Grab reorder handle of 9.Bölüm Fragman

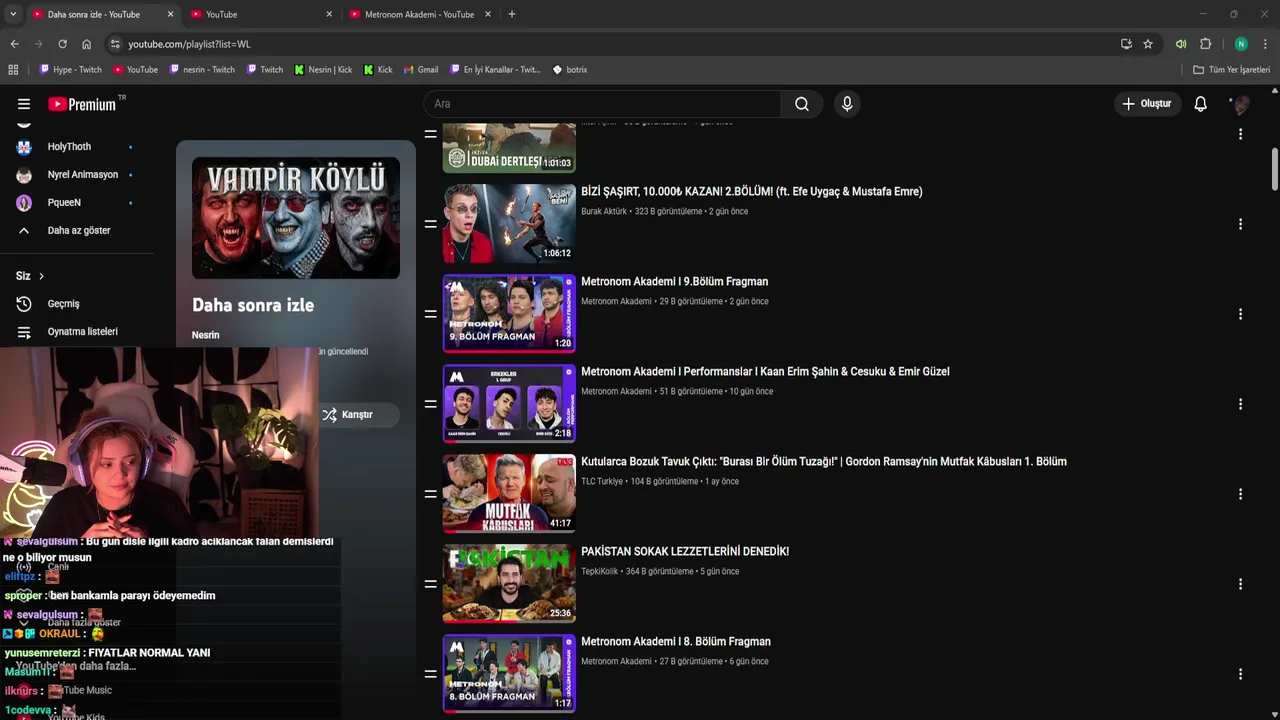[x=430, y=314]
